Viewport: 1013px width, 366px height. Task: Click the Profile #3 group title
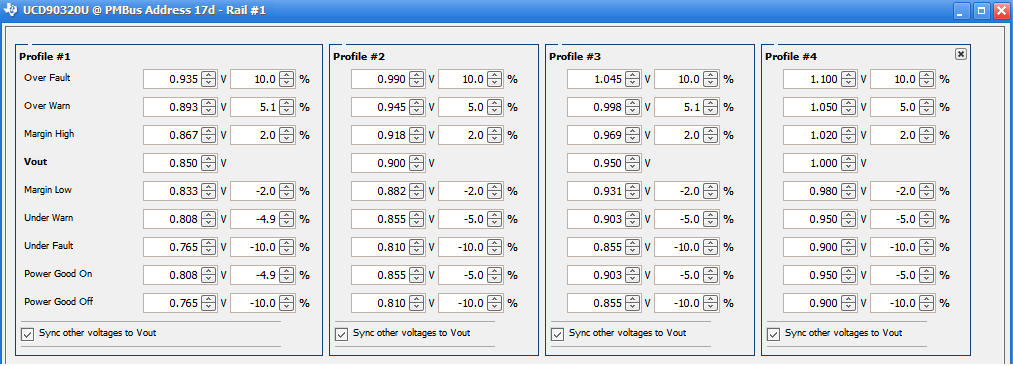click(575, 56)
